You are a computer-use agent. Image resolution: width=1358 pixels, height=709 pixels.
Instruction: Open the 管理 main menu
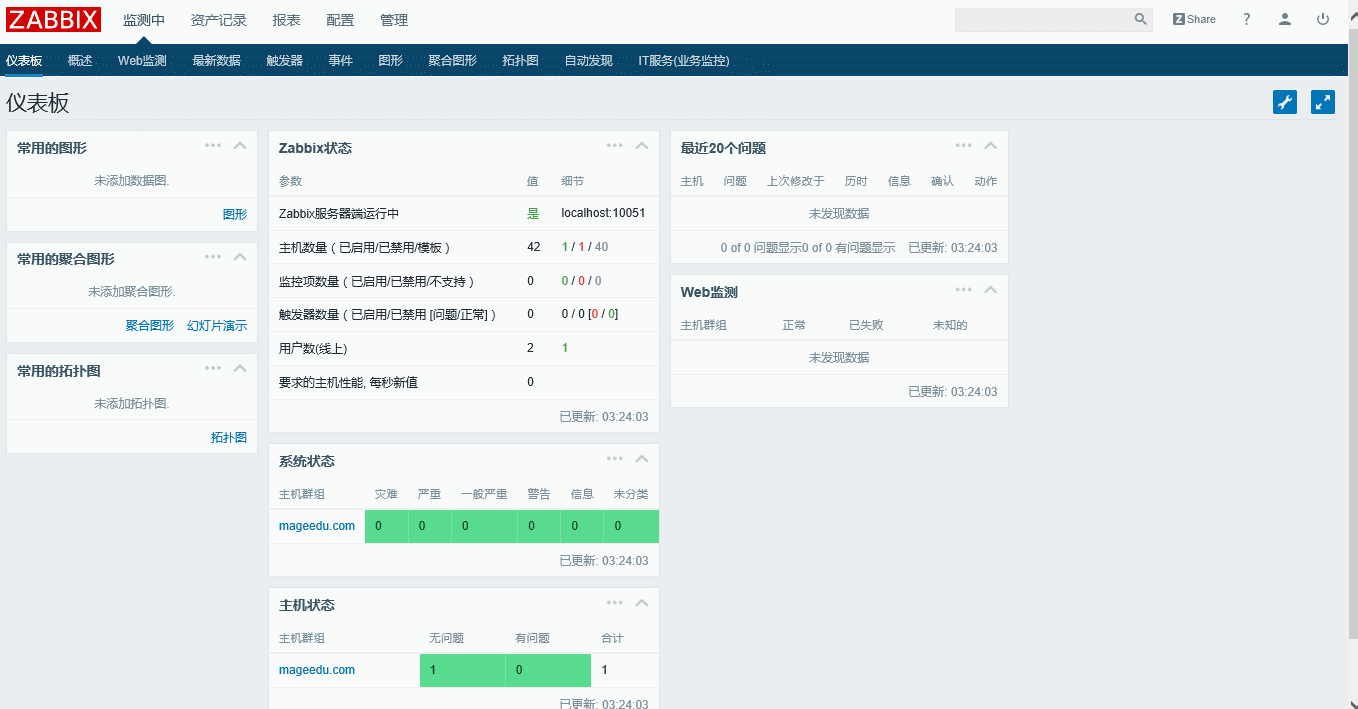coord(394,20)
